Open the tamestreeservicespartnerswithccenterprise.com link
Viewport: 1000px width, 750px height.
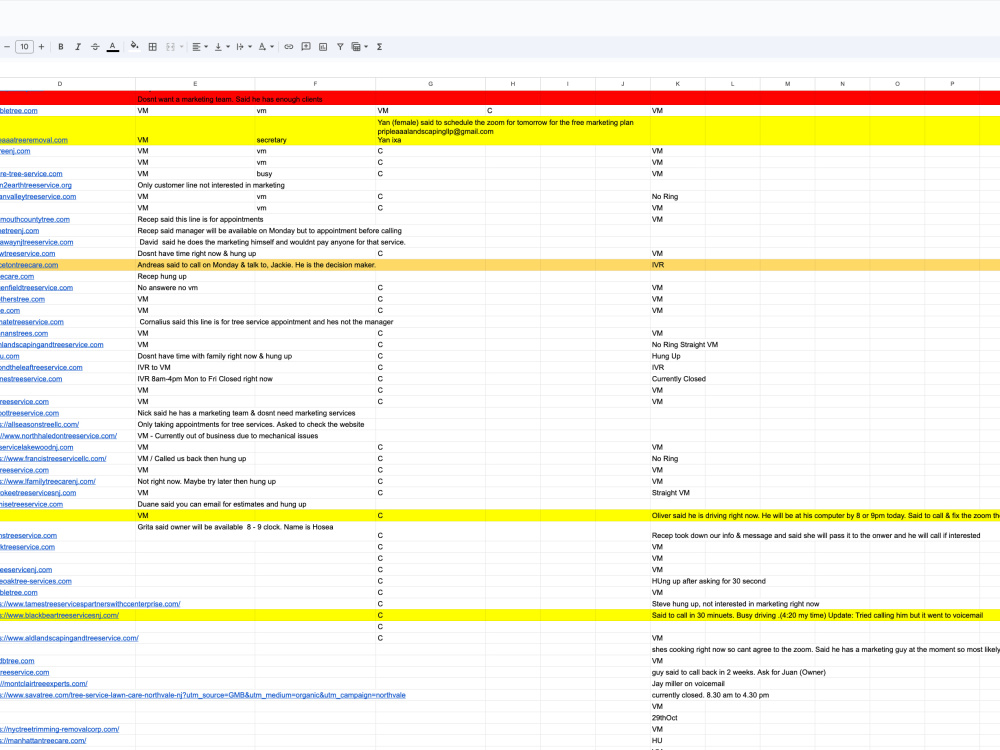[x=90, y=604]
